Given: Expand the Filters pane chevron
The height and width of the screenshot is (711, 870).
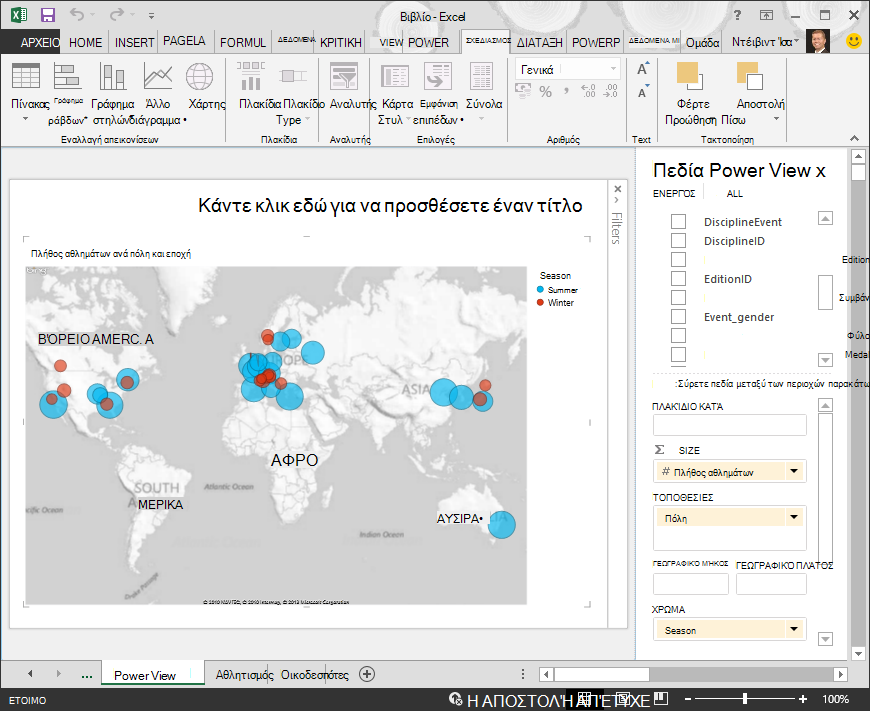Looking at the screenshot, I should (x=618, y=200).
